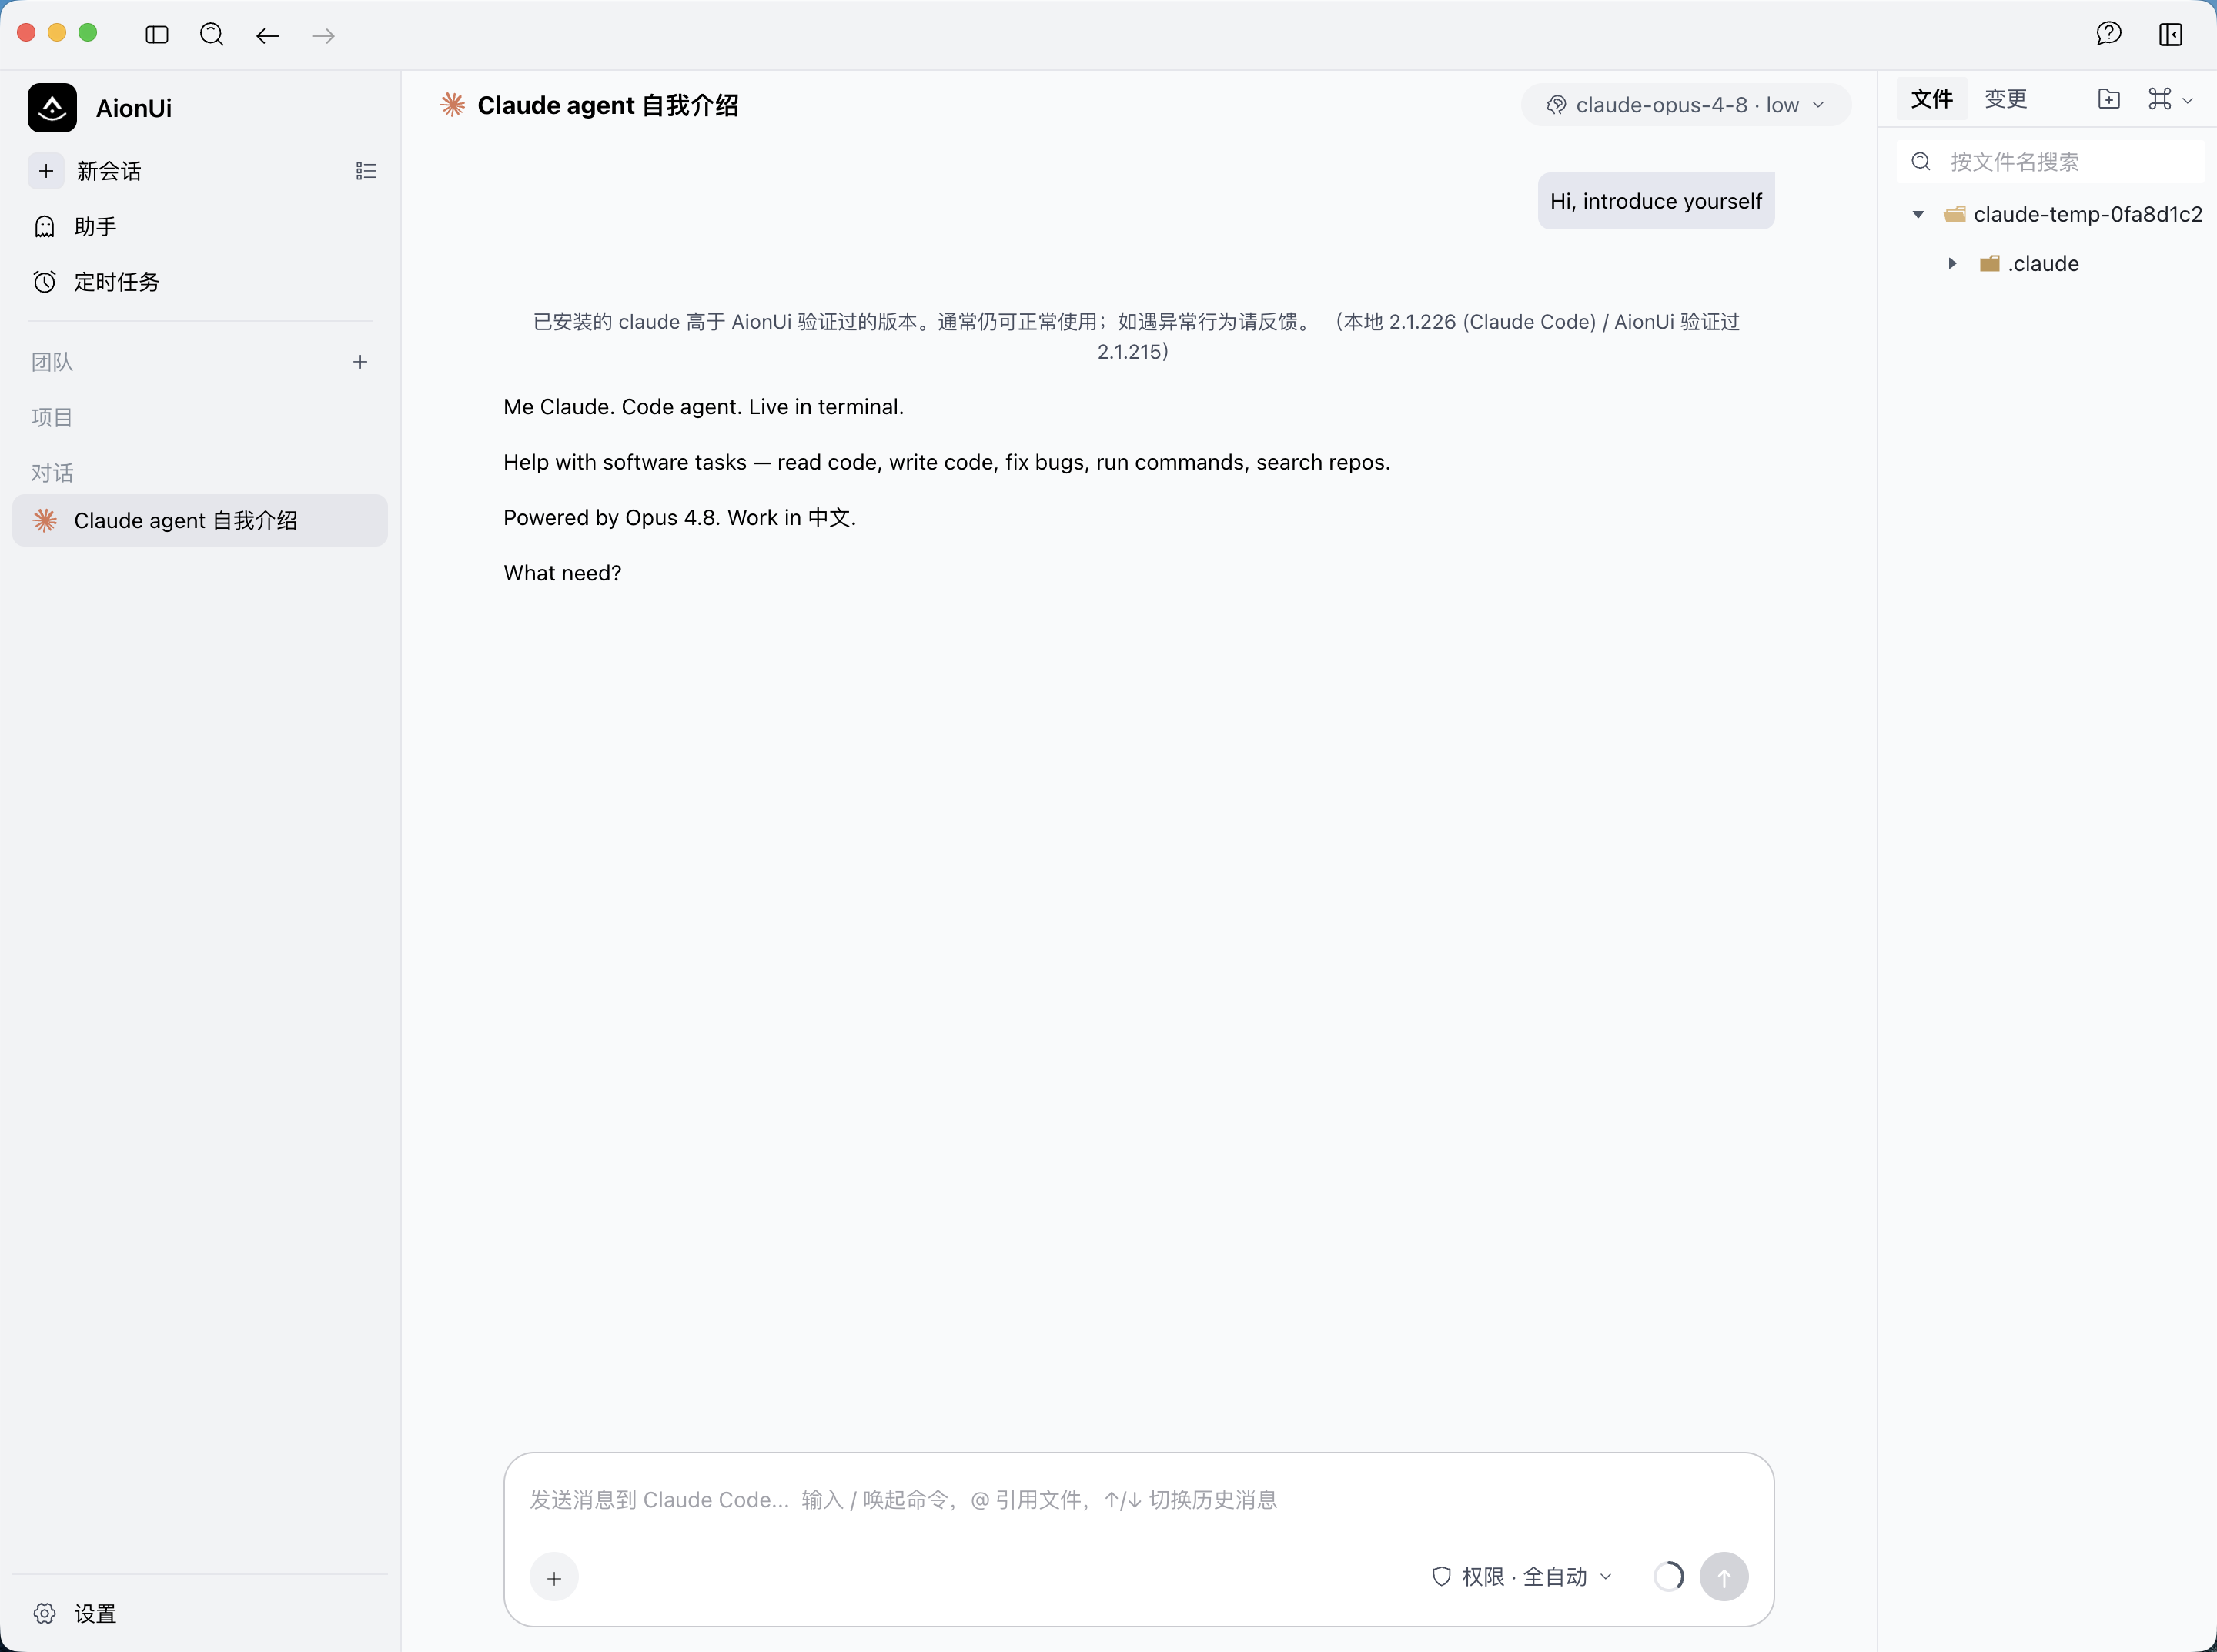Click the model icon before claude-opus-4-8
Viewport: 2217px width, 1652px height.
pyautogui.click(x=1556, y=105)
